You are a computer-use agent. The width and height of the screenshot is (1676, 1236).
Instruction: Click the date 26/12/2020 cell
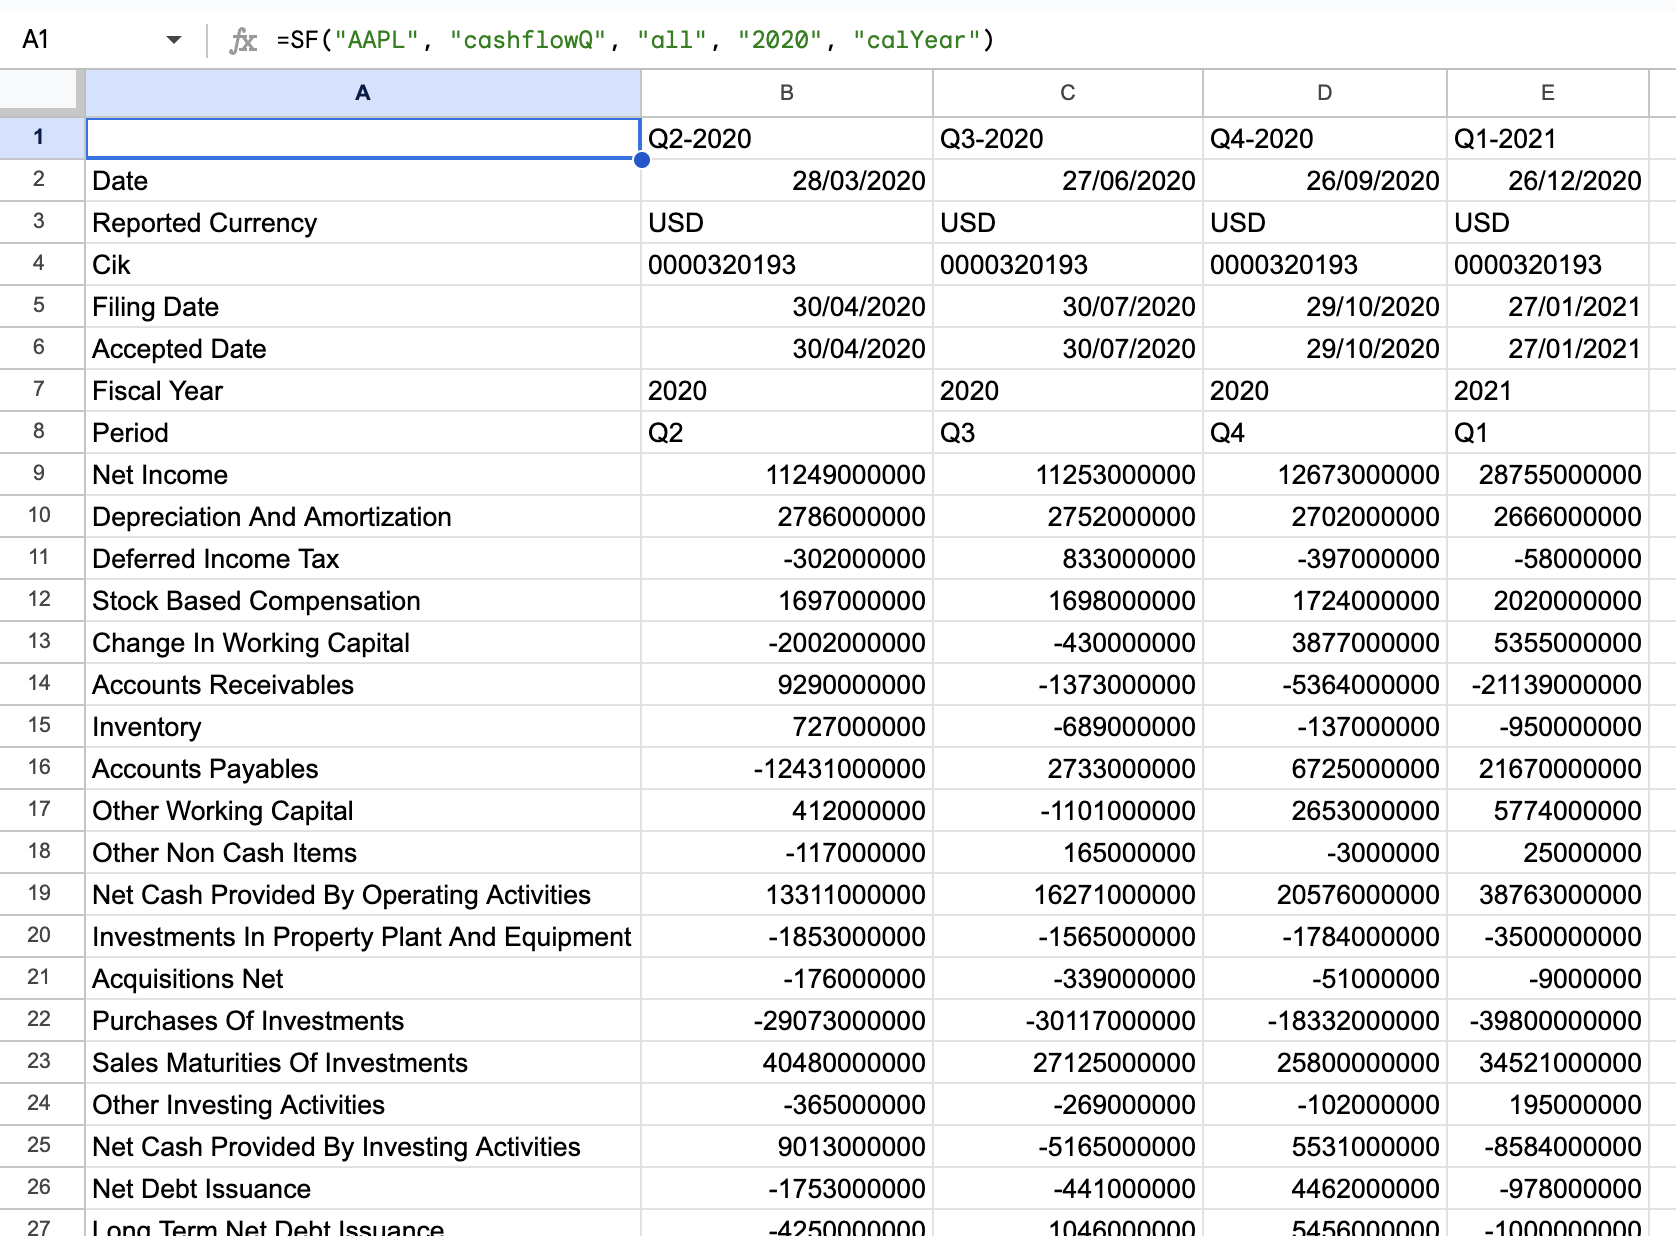tap(1548, 181)
